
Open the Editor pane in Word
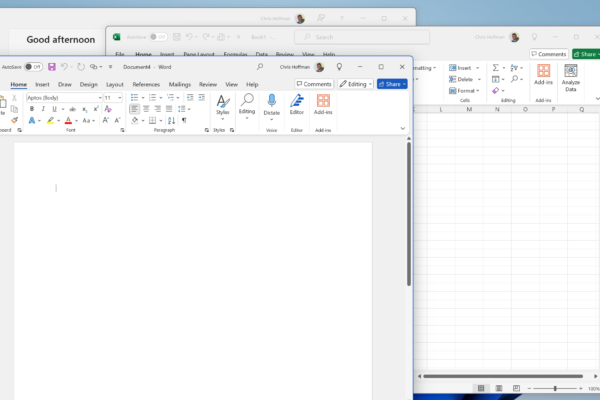[x=297, y=104]
